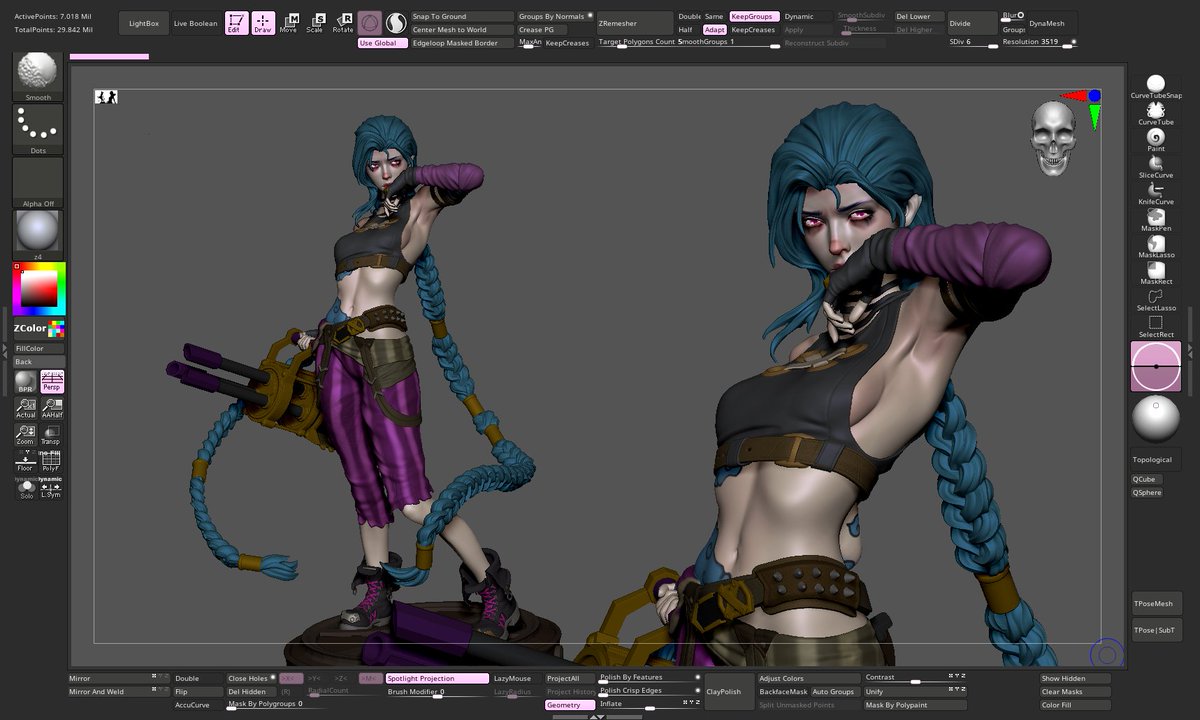Select the Move transform tool
Image resolution: width=1200 pixels, height=720 pixels.
point(288,23)
